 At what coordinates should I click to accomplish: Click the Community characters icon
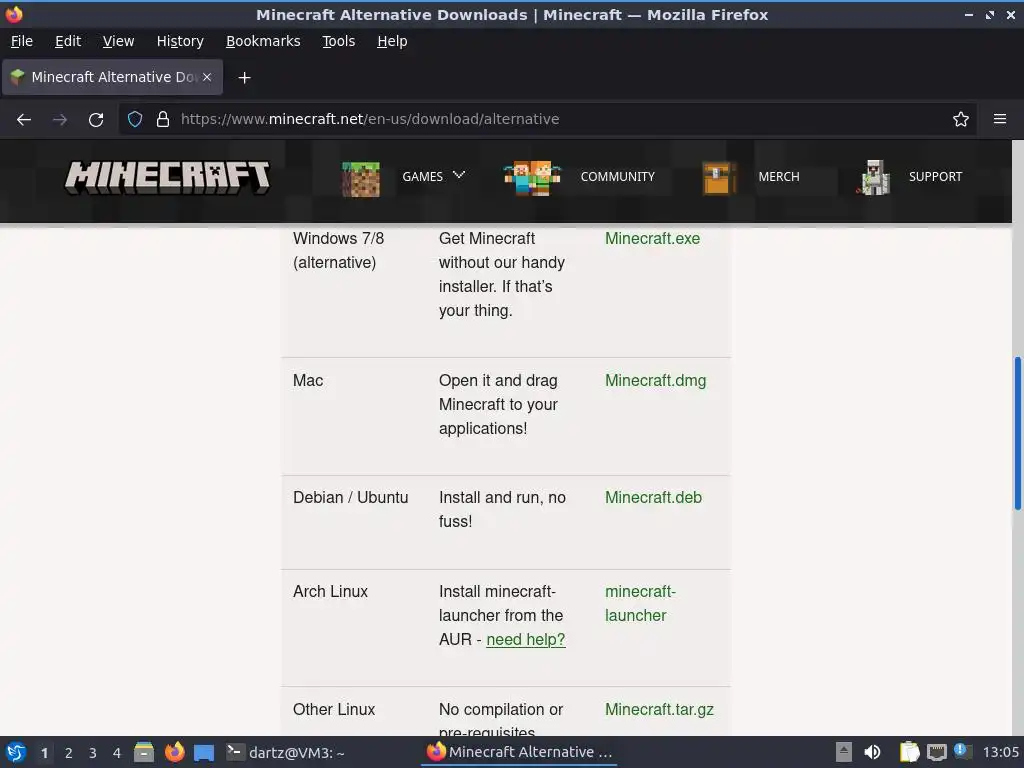(x=532, y=178)
